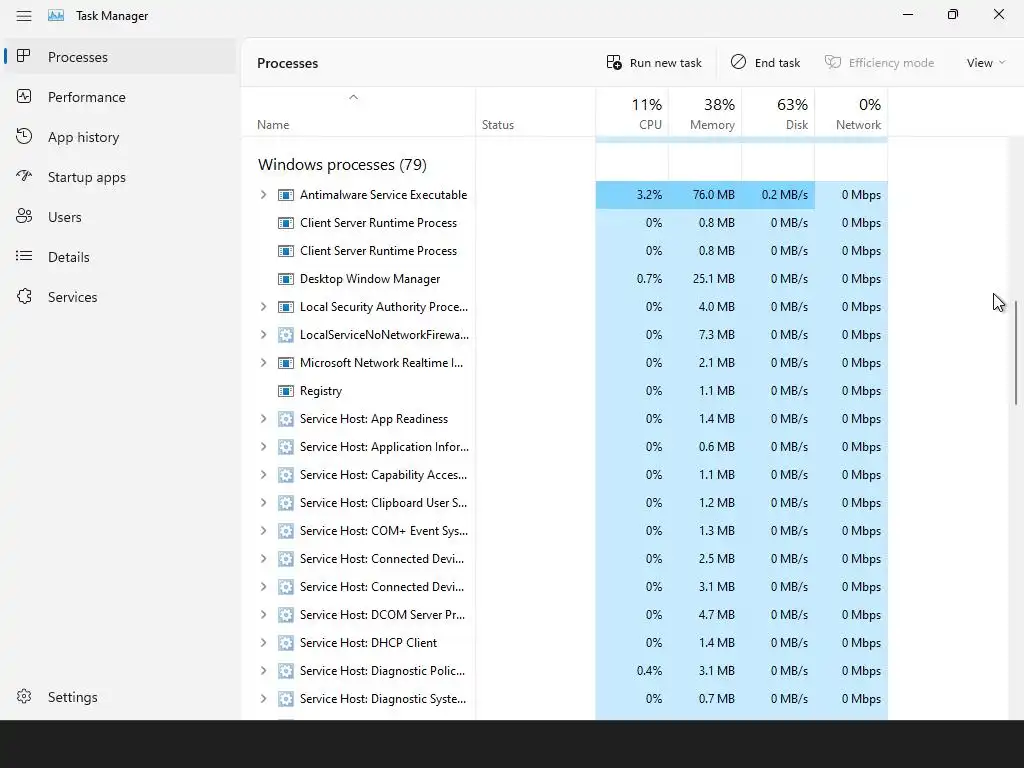The height and width of the screenshot is (768, 1024).
Task: Click the Run new task button
Action: coord(654,63)
